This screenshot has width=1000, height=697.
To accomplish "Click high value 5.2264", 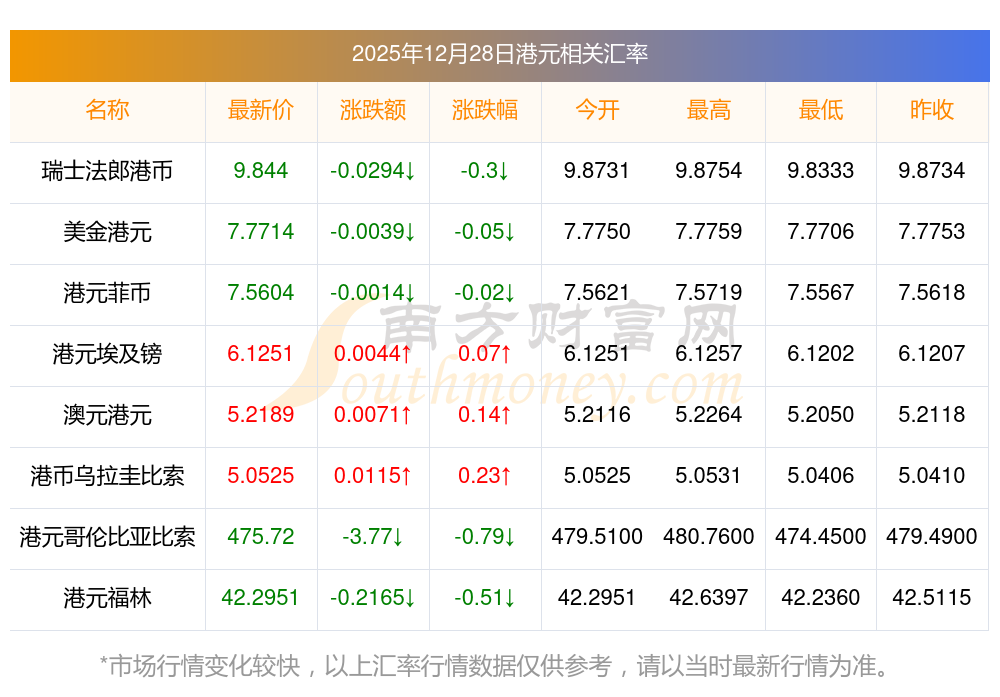I will (709, 415).
